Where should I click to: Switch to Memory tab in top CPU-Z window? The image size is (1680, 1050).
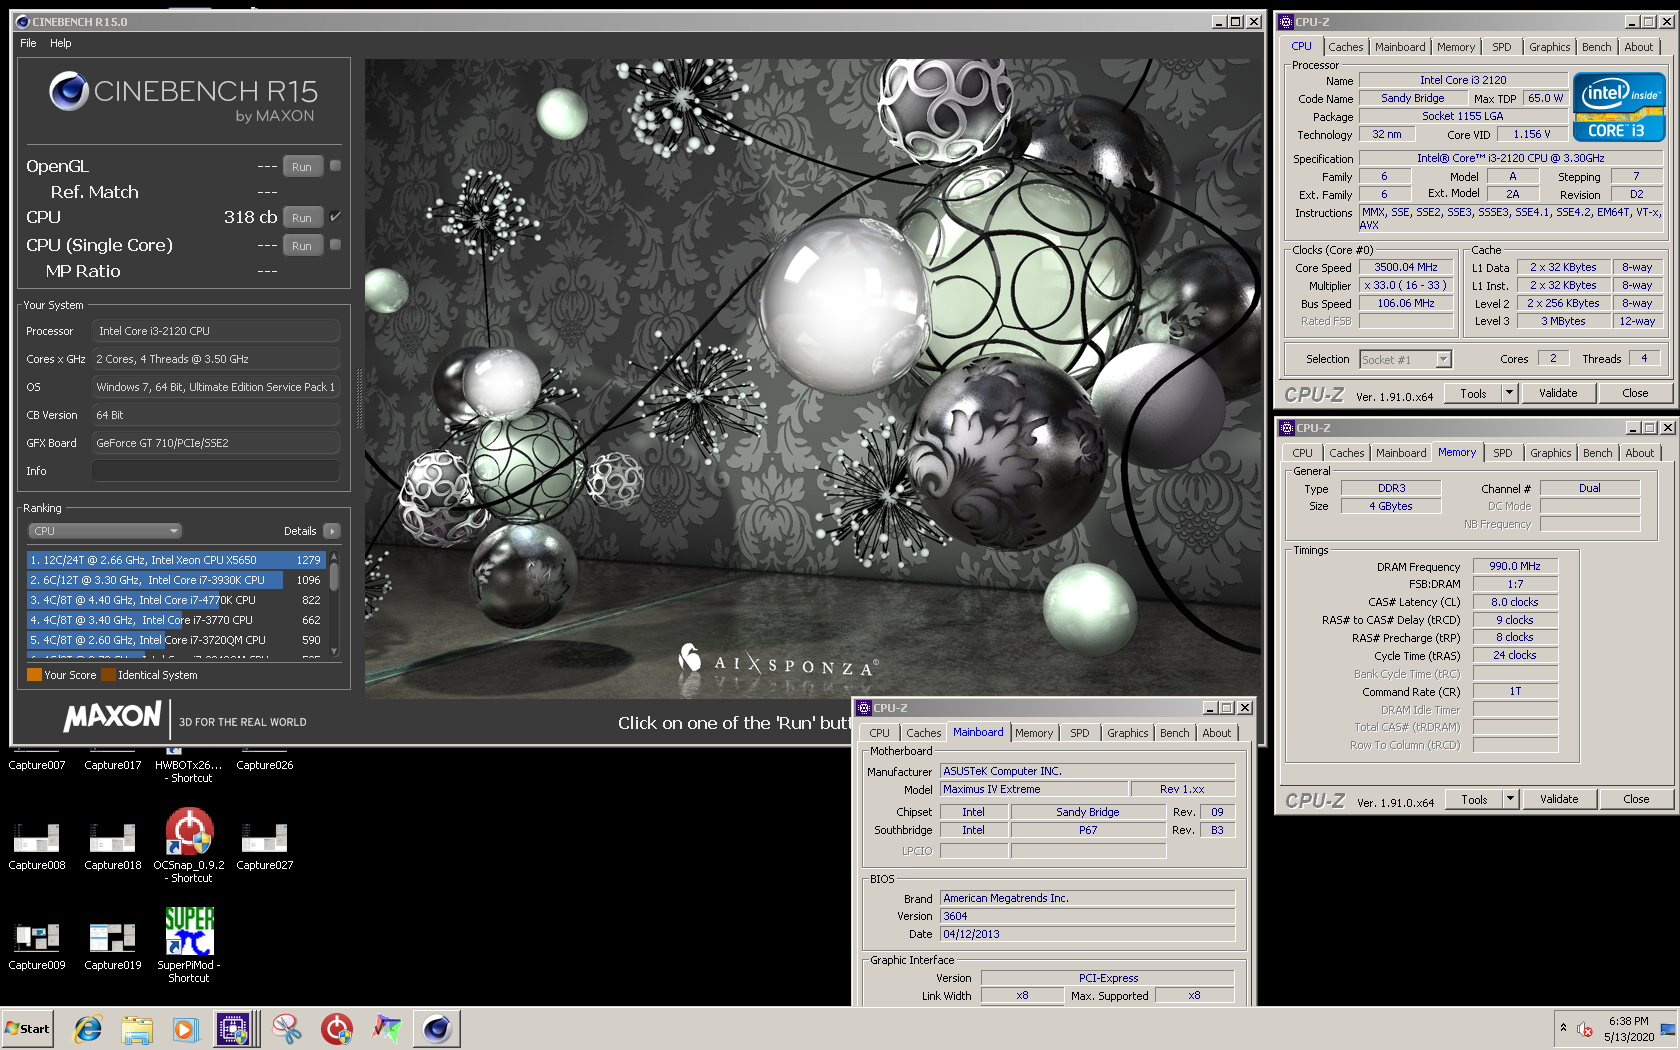(1455, 47)
